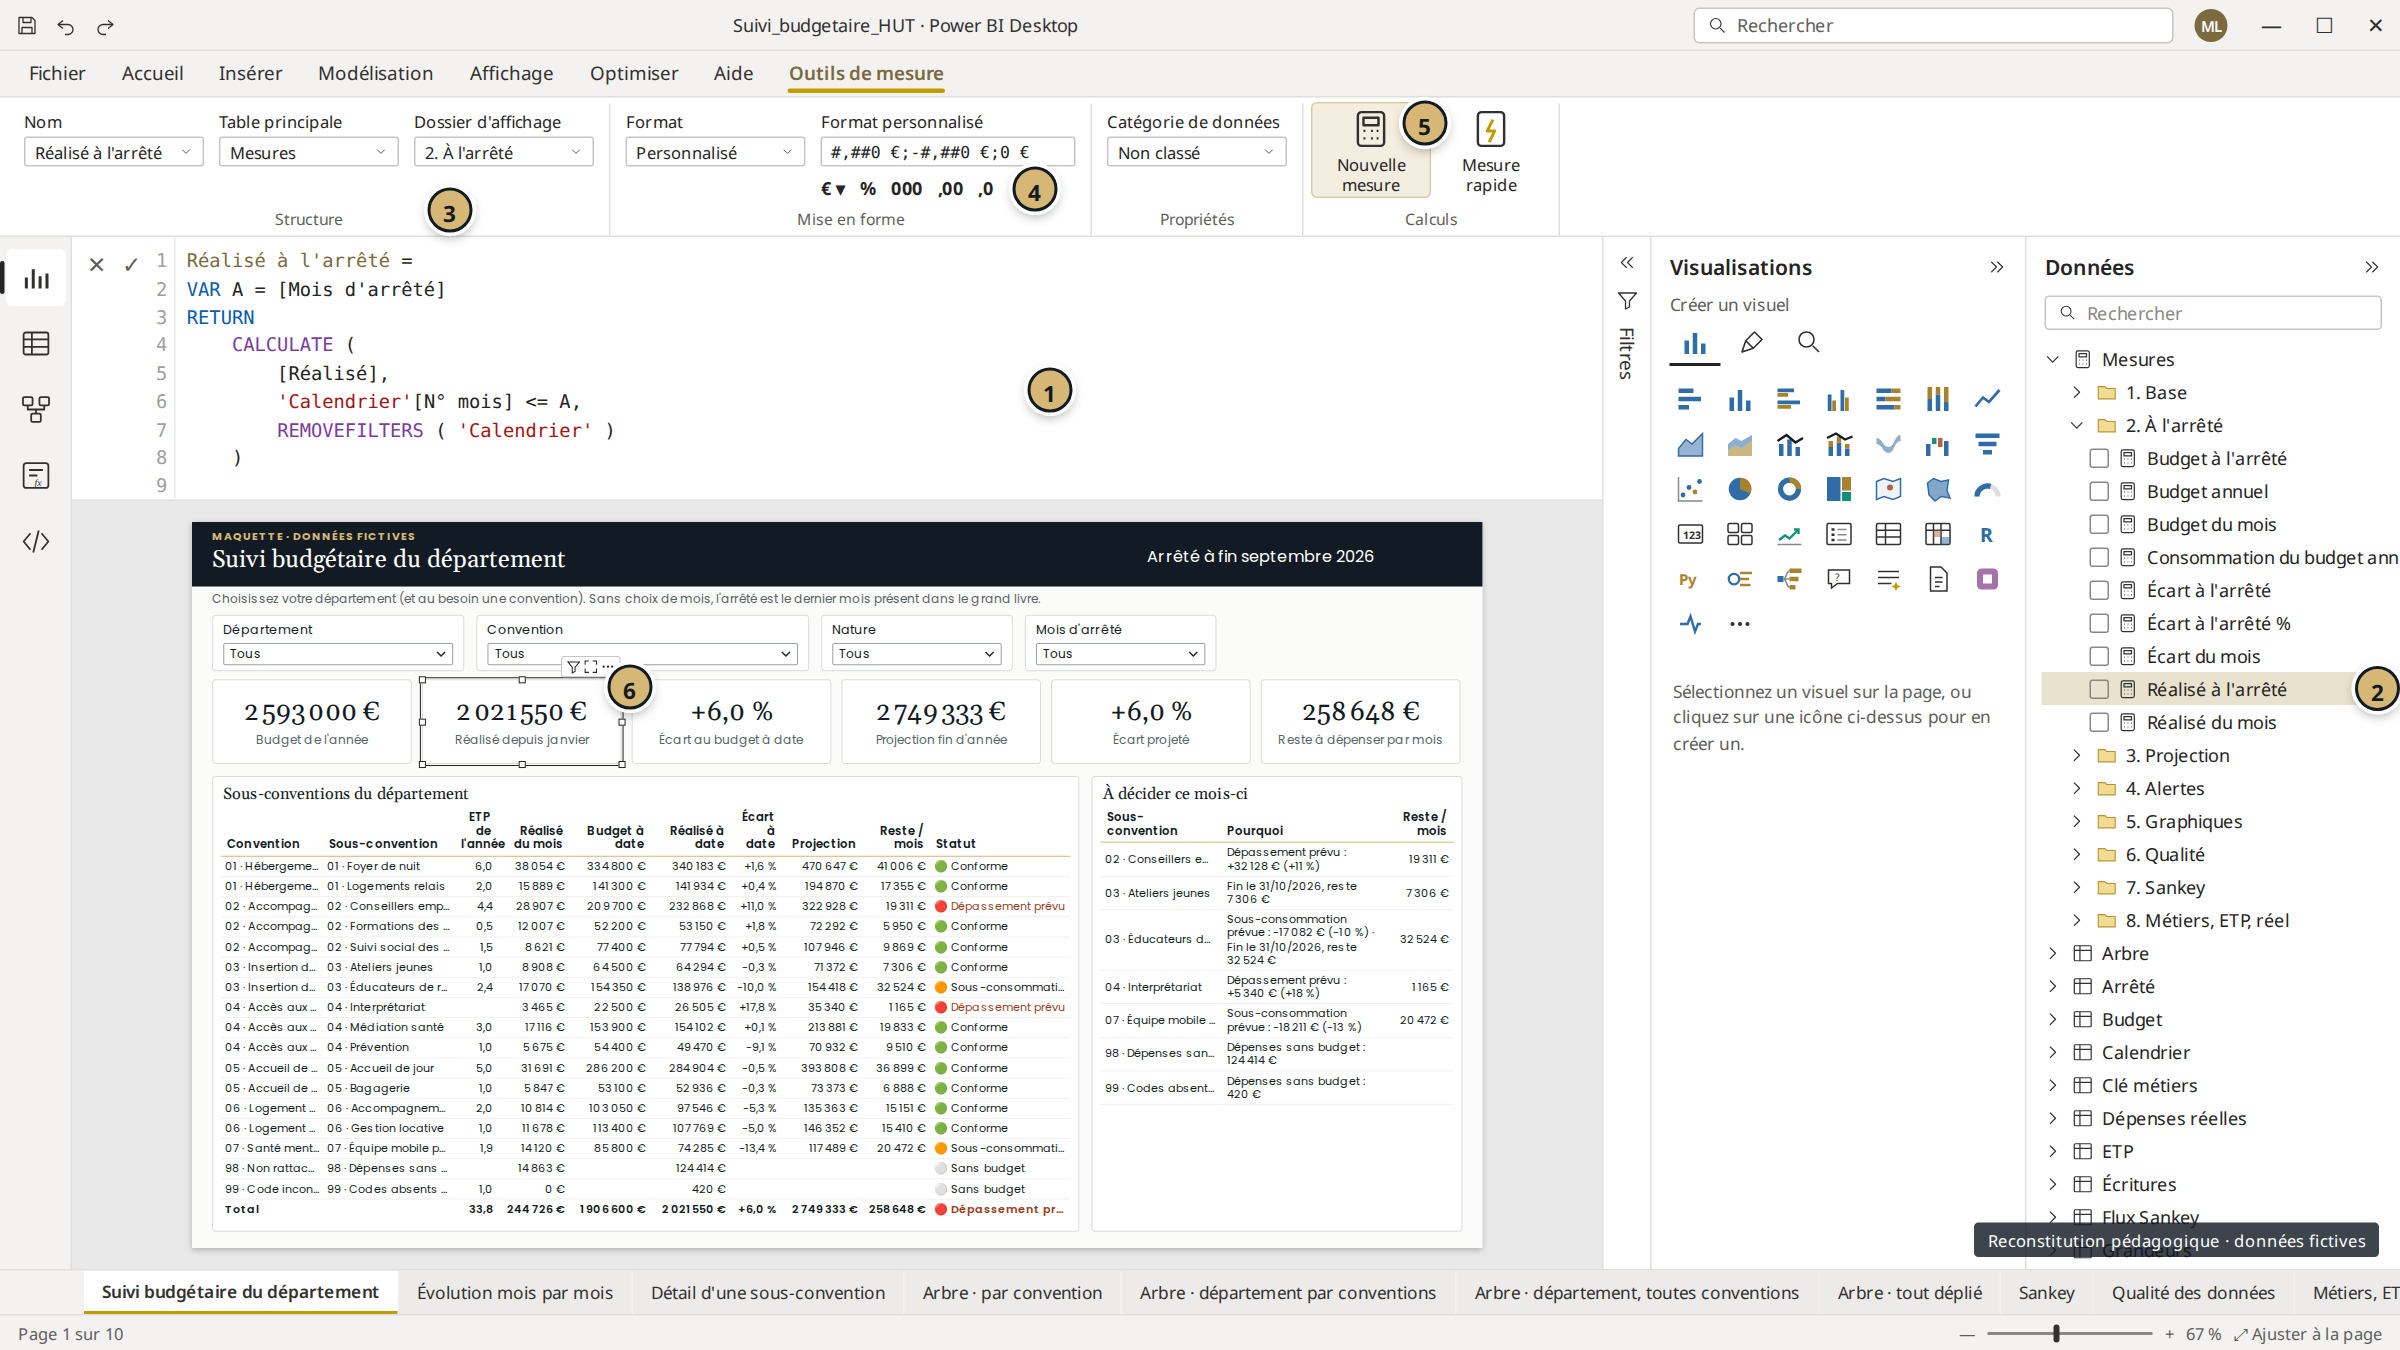This screenshot has height=1350, width=2400.
Task: Select the Donut chart visualization icon
Action: 1789,489
